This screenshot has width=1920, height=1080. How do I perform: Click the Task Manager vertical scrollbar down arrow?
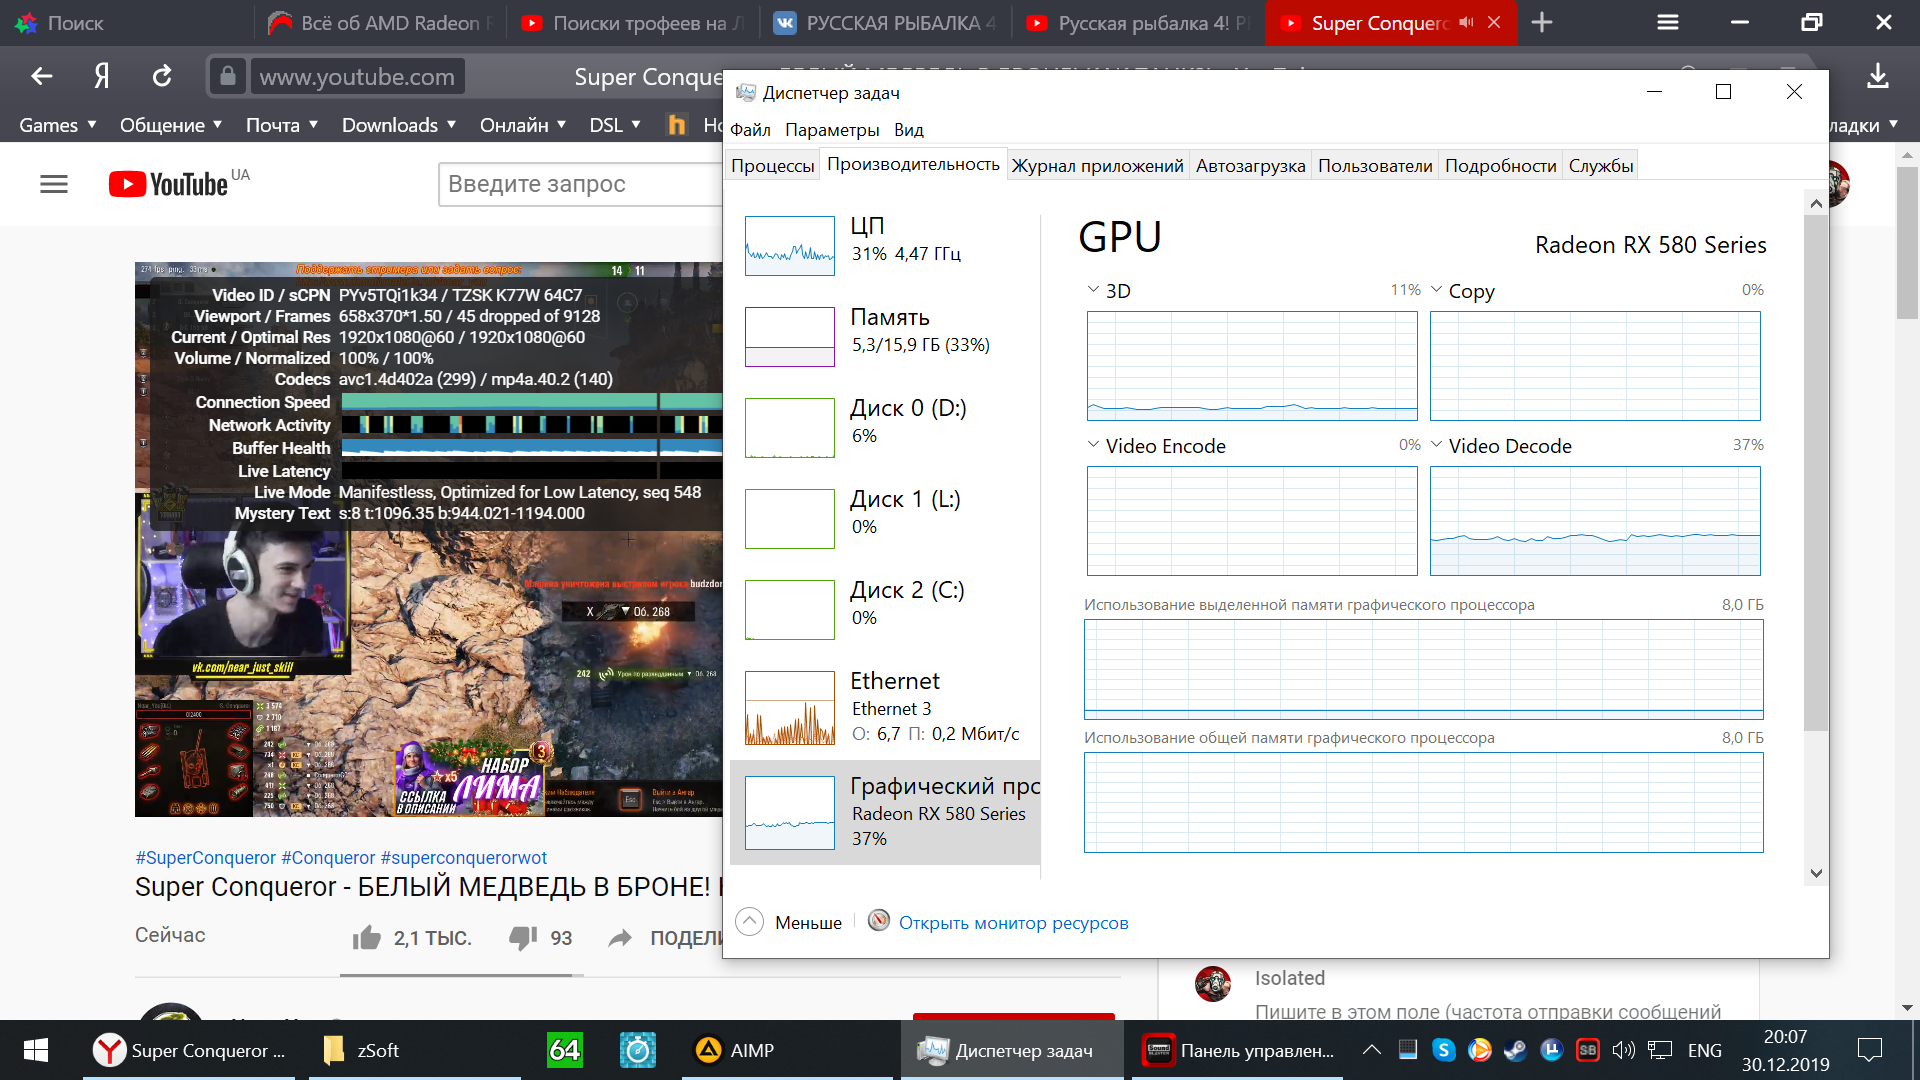pos(1816,873)
